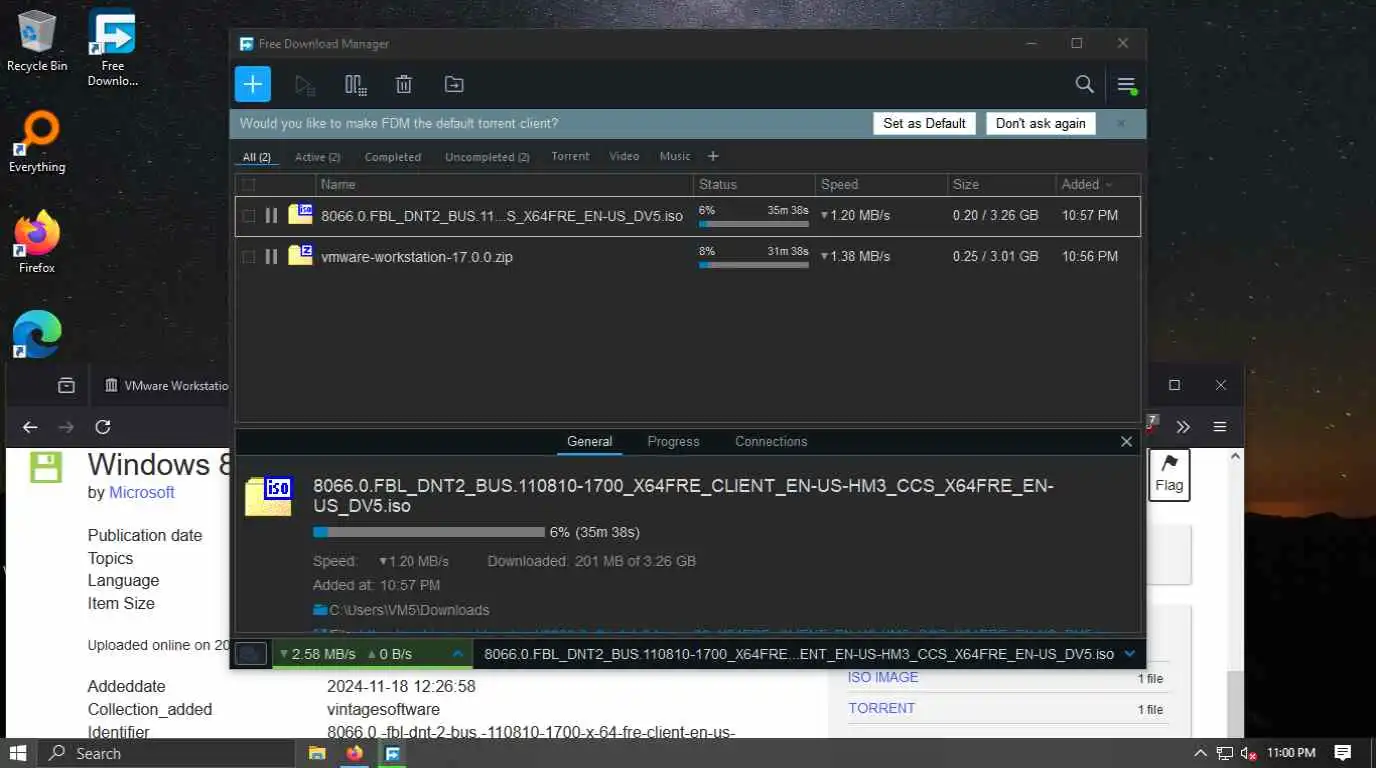Select the Video filter tab

(624, 156)
